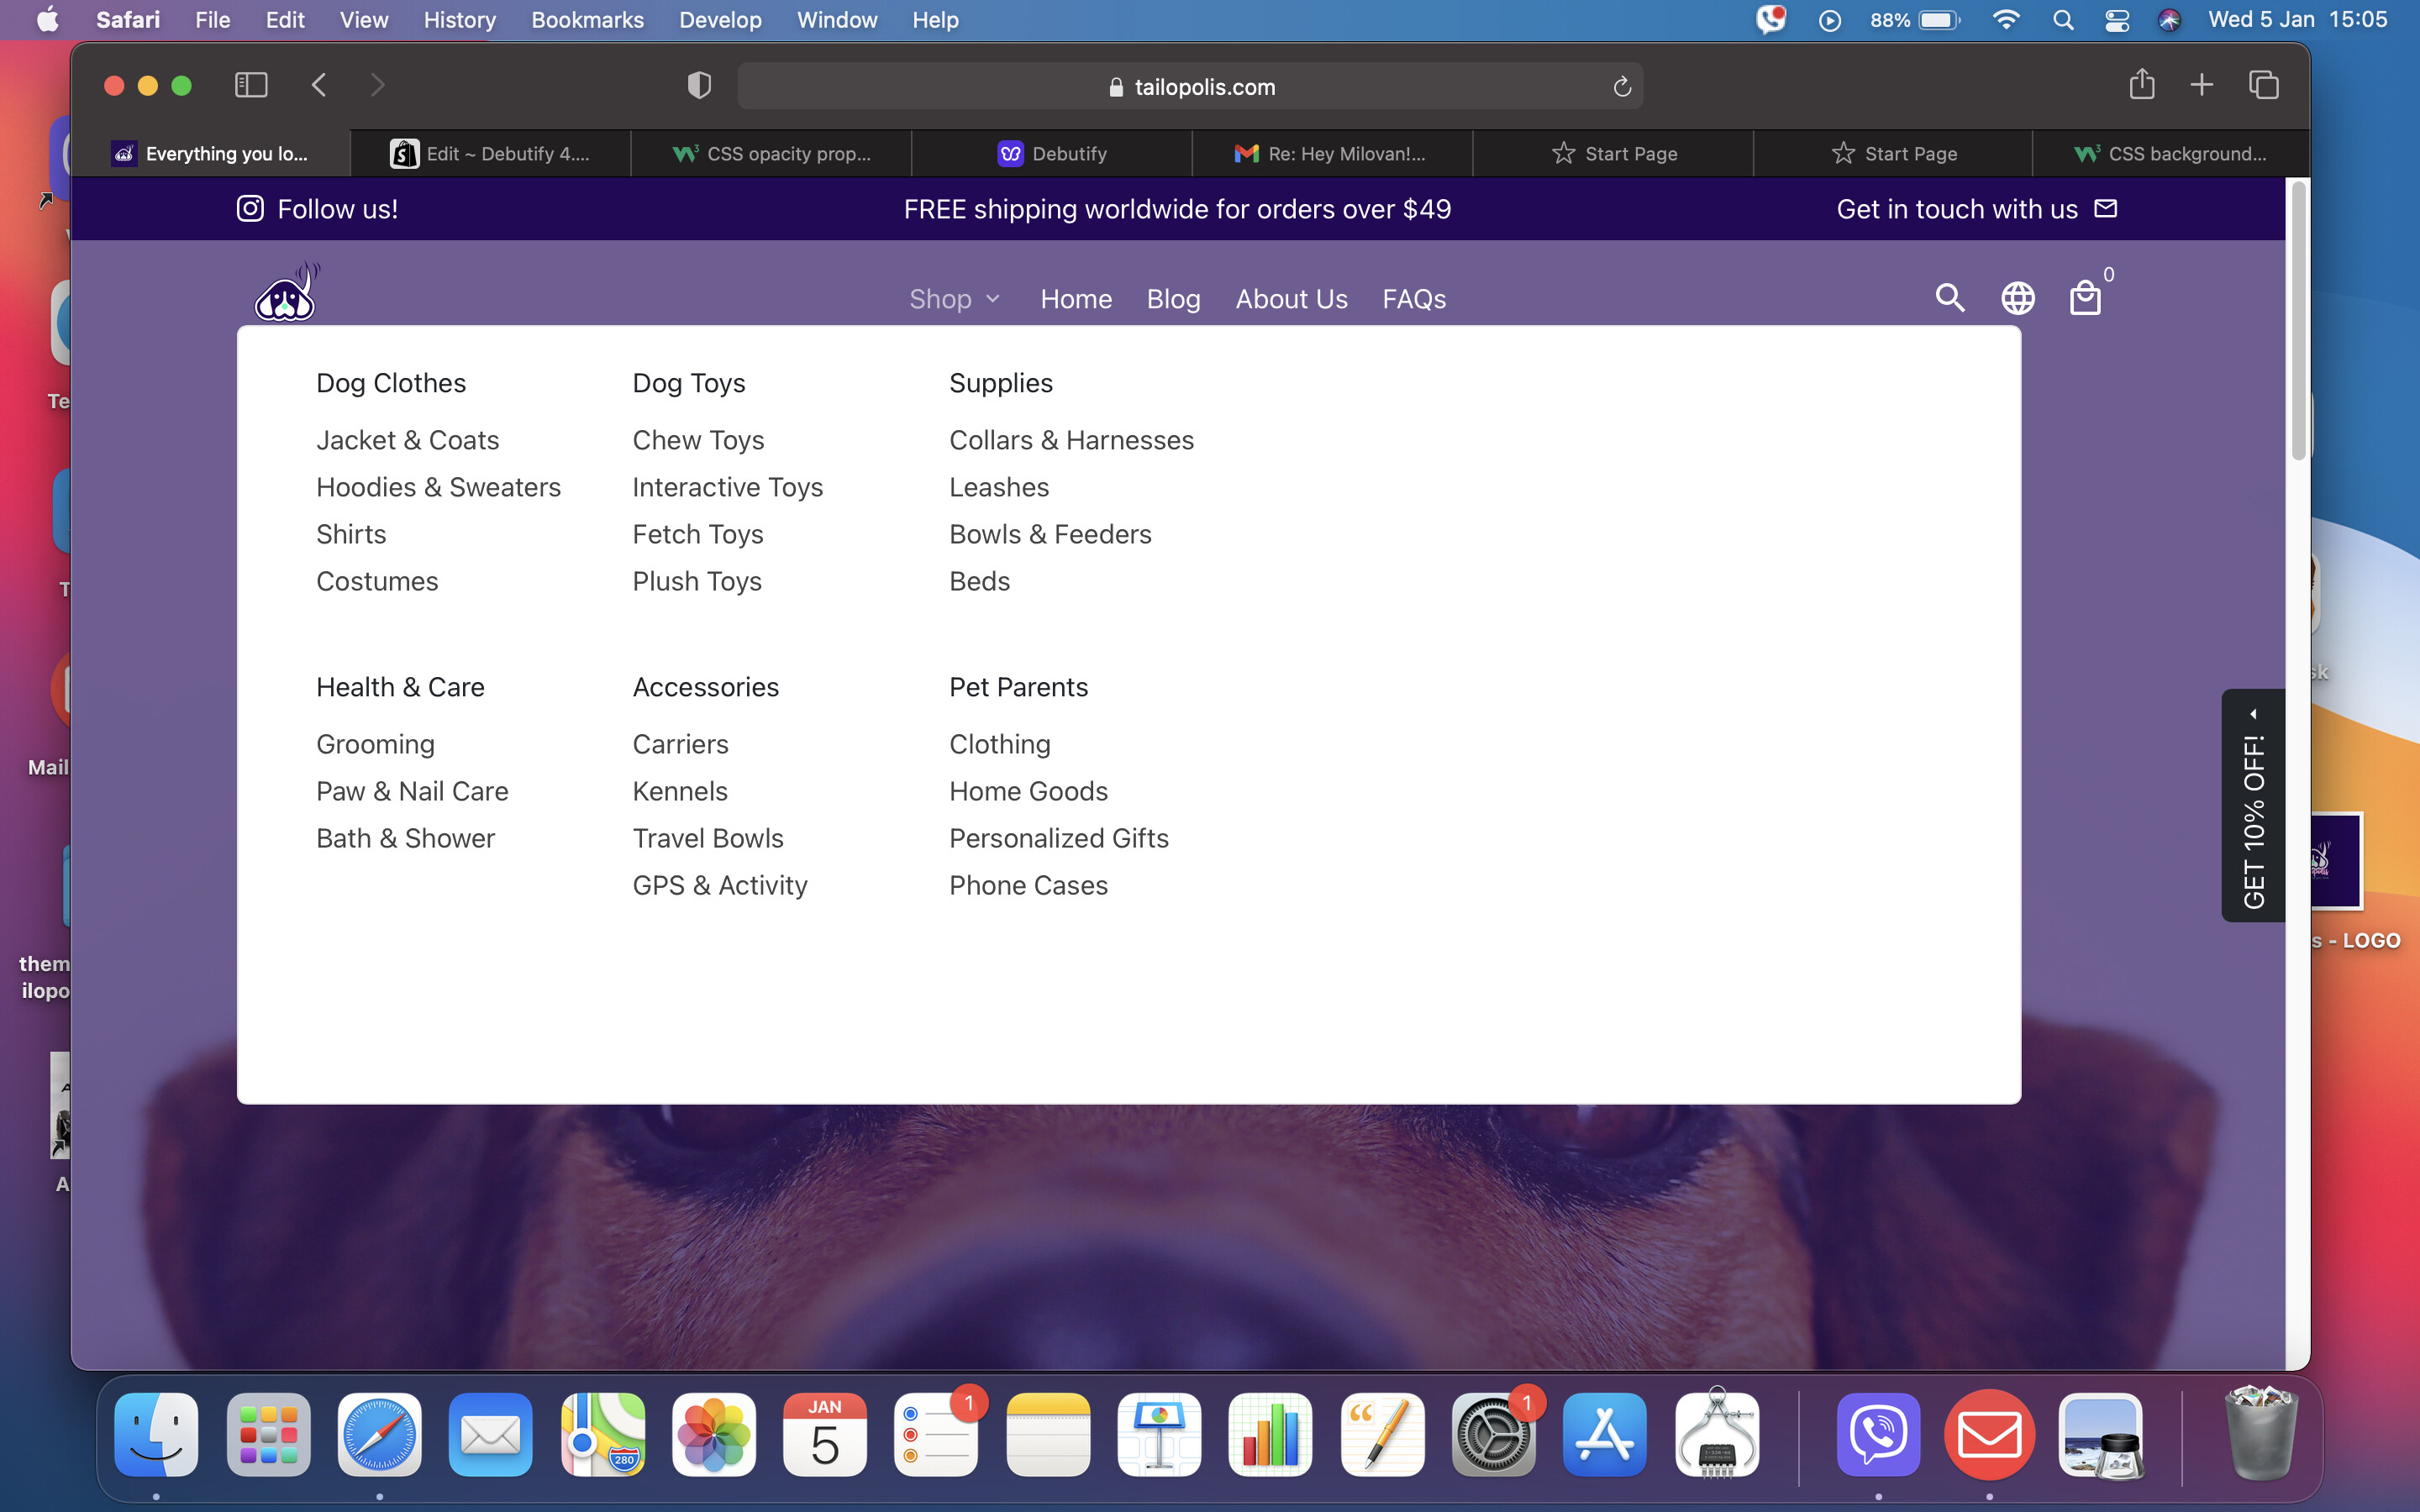This screenshot has height=1512, width=2420.
Task: Open the site search magnifier icon
Action: (x=1949, y=298)
